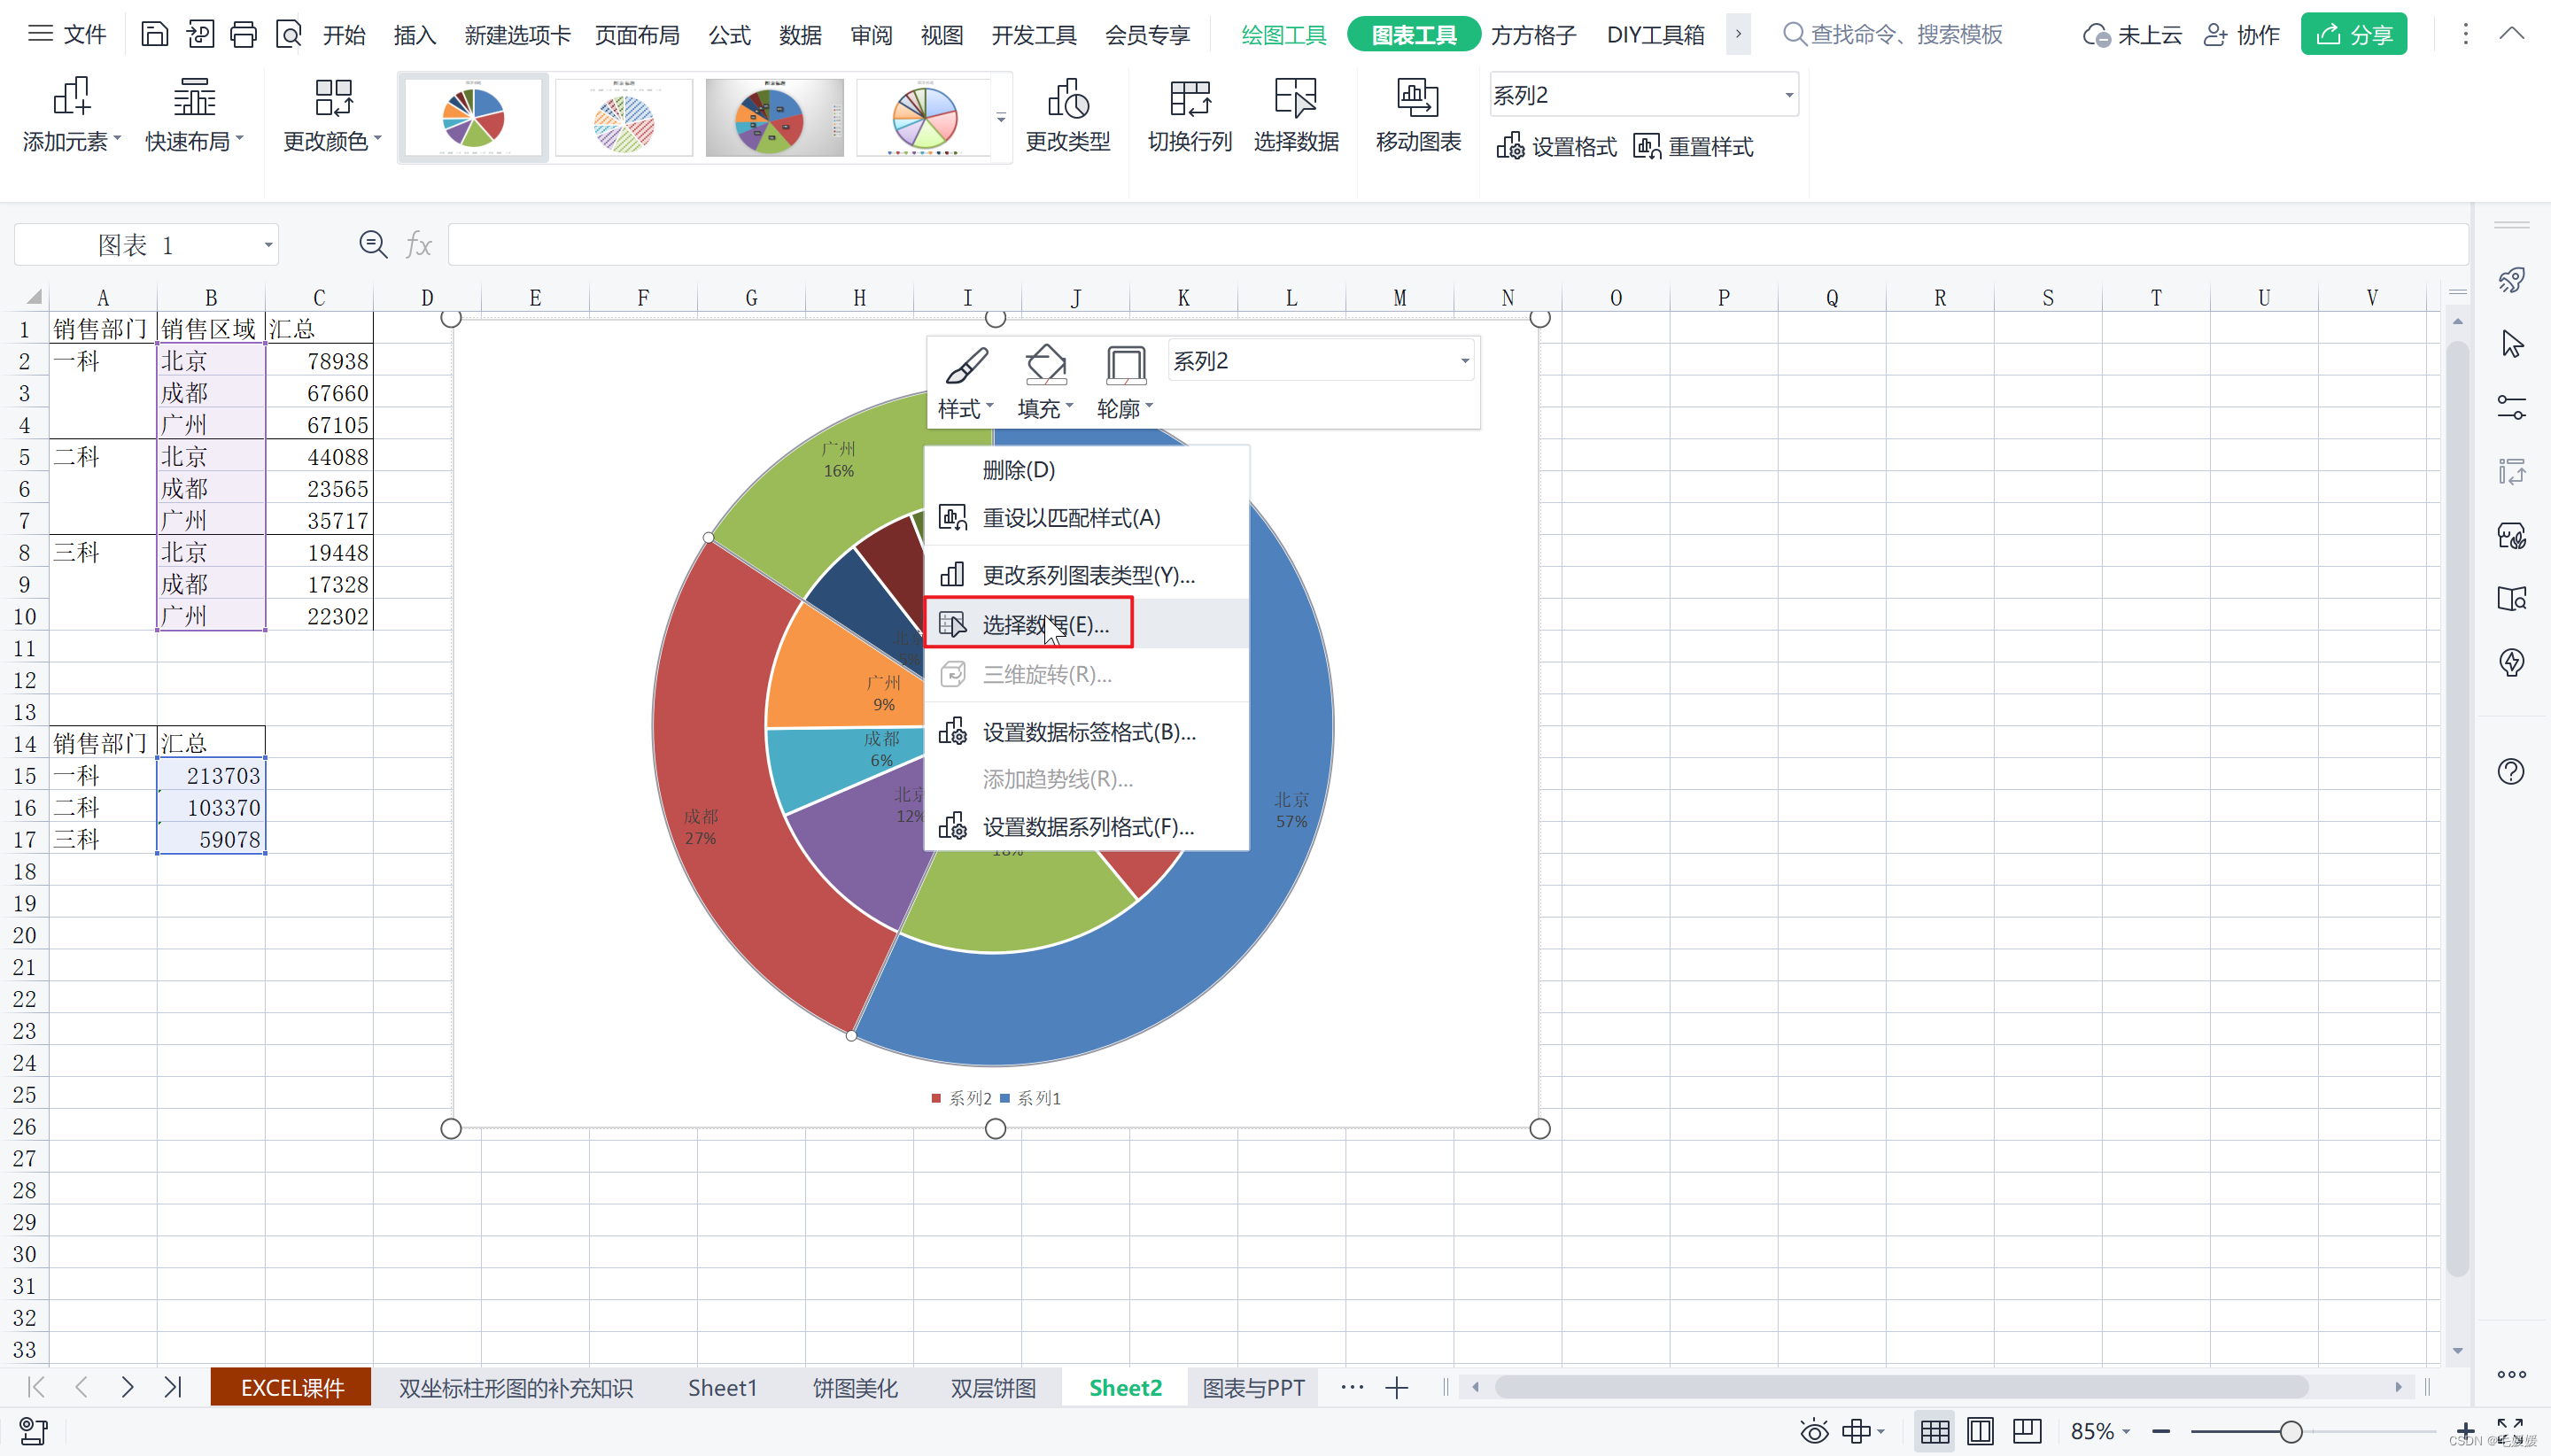Collapse the ribbon with chevron
This screenshot has height=1456, width=2551.
pos(2511,33)
